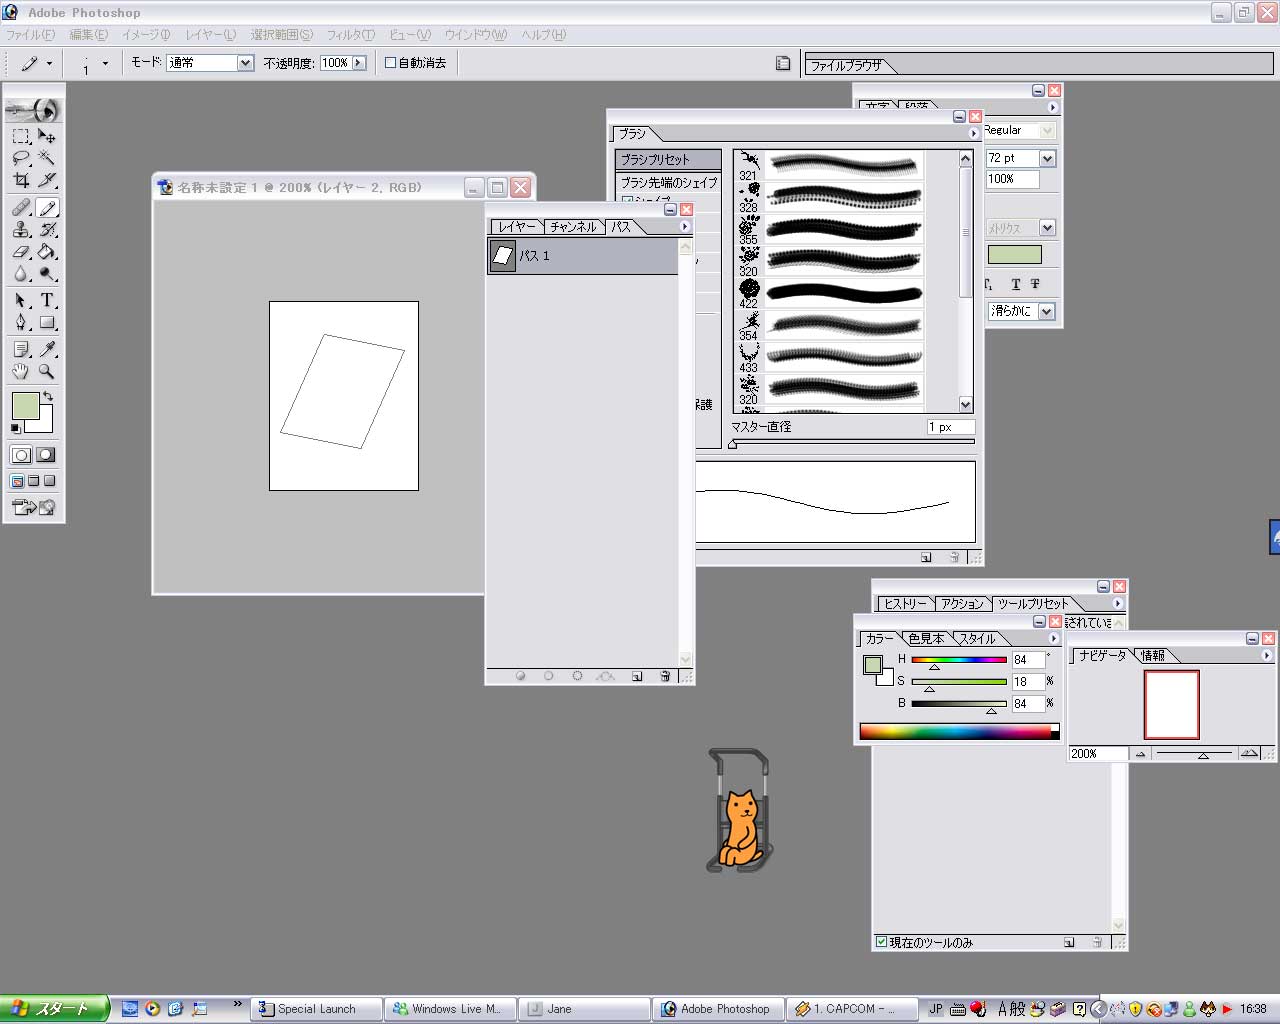Switch to the ヒストリー tab
The width and height of the screenshot is (1280, 1024).
pyautogui.click(x=906, y=603)
